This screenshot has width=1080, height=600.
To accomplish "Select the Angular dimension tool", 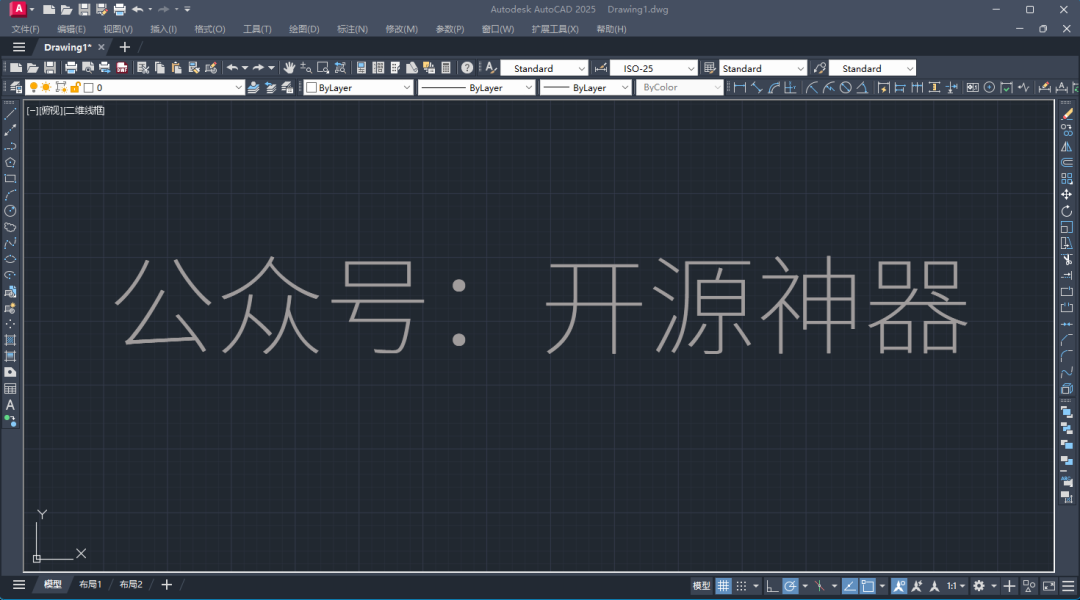I will 862,87.
